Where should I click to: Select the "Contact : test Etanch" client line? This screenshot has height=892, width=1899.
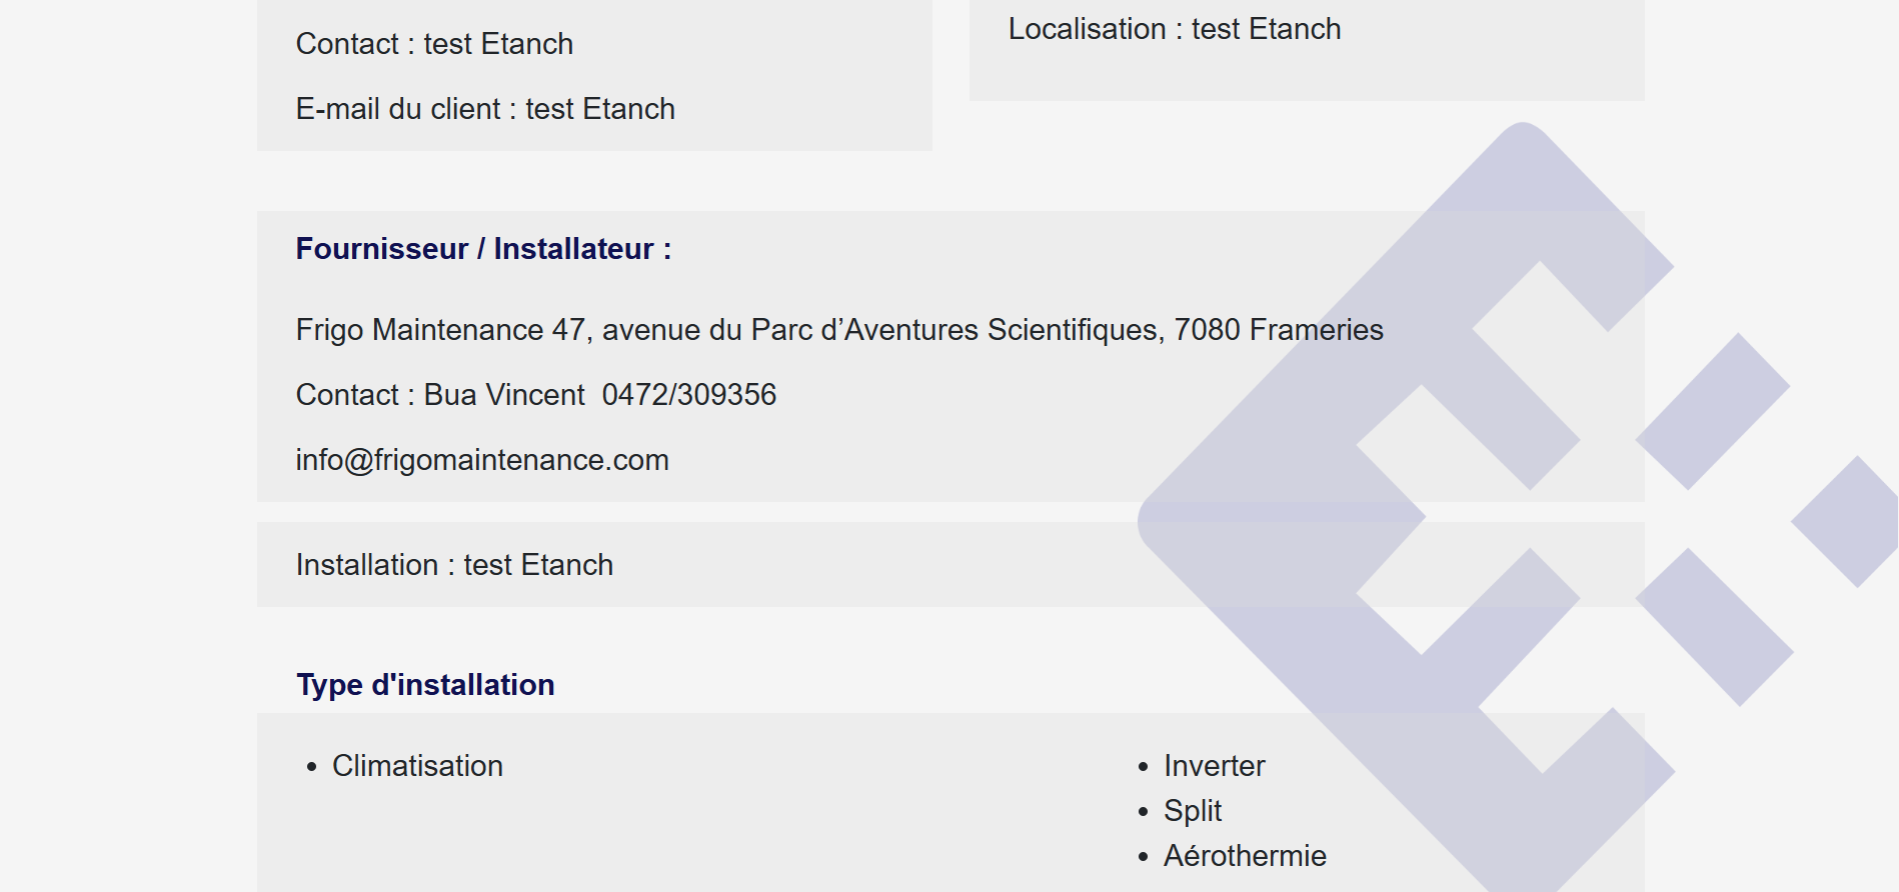coord(434,44)
